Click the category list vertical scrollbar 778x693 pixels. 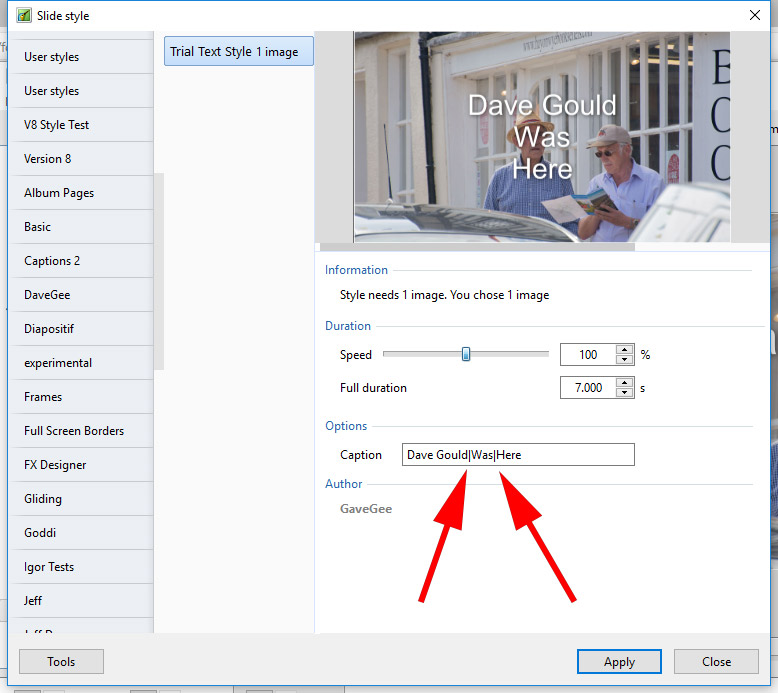point(158,270)
